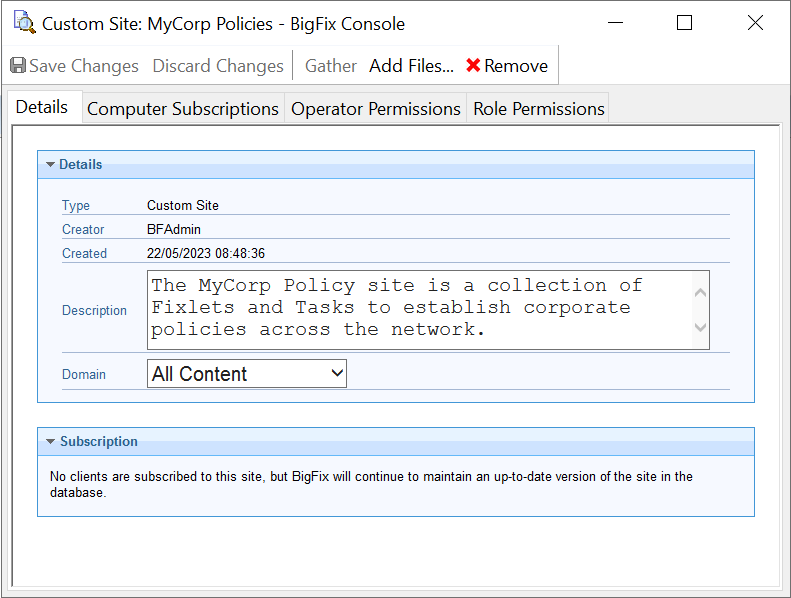Click the Save Changes floppy disk icon
Image resolution: width=791 pixels, height=598 pixels.
pos(18,66)
